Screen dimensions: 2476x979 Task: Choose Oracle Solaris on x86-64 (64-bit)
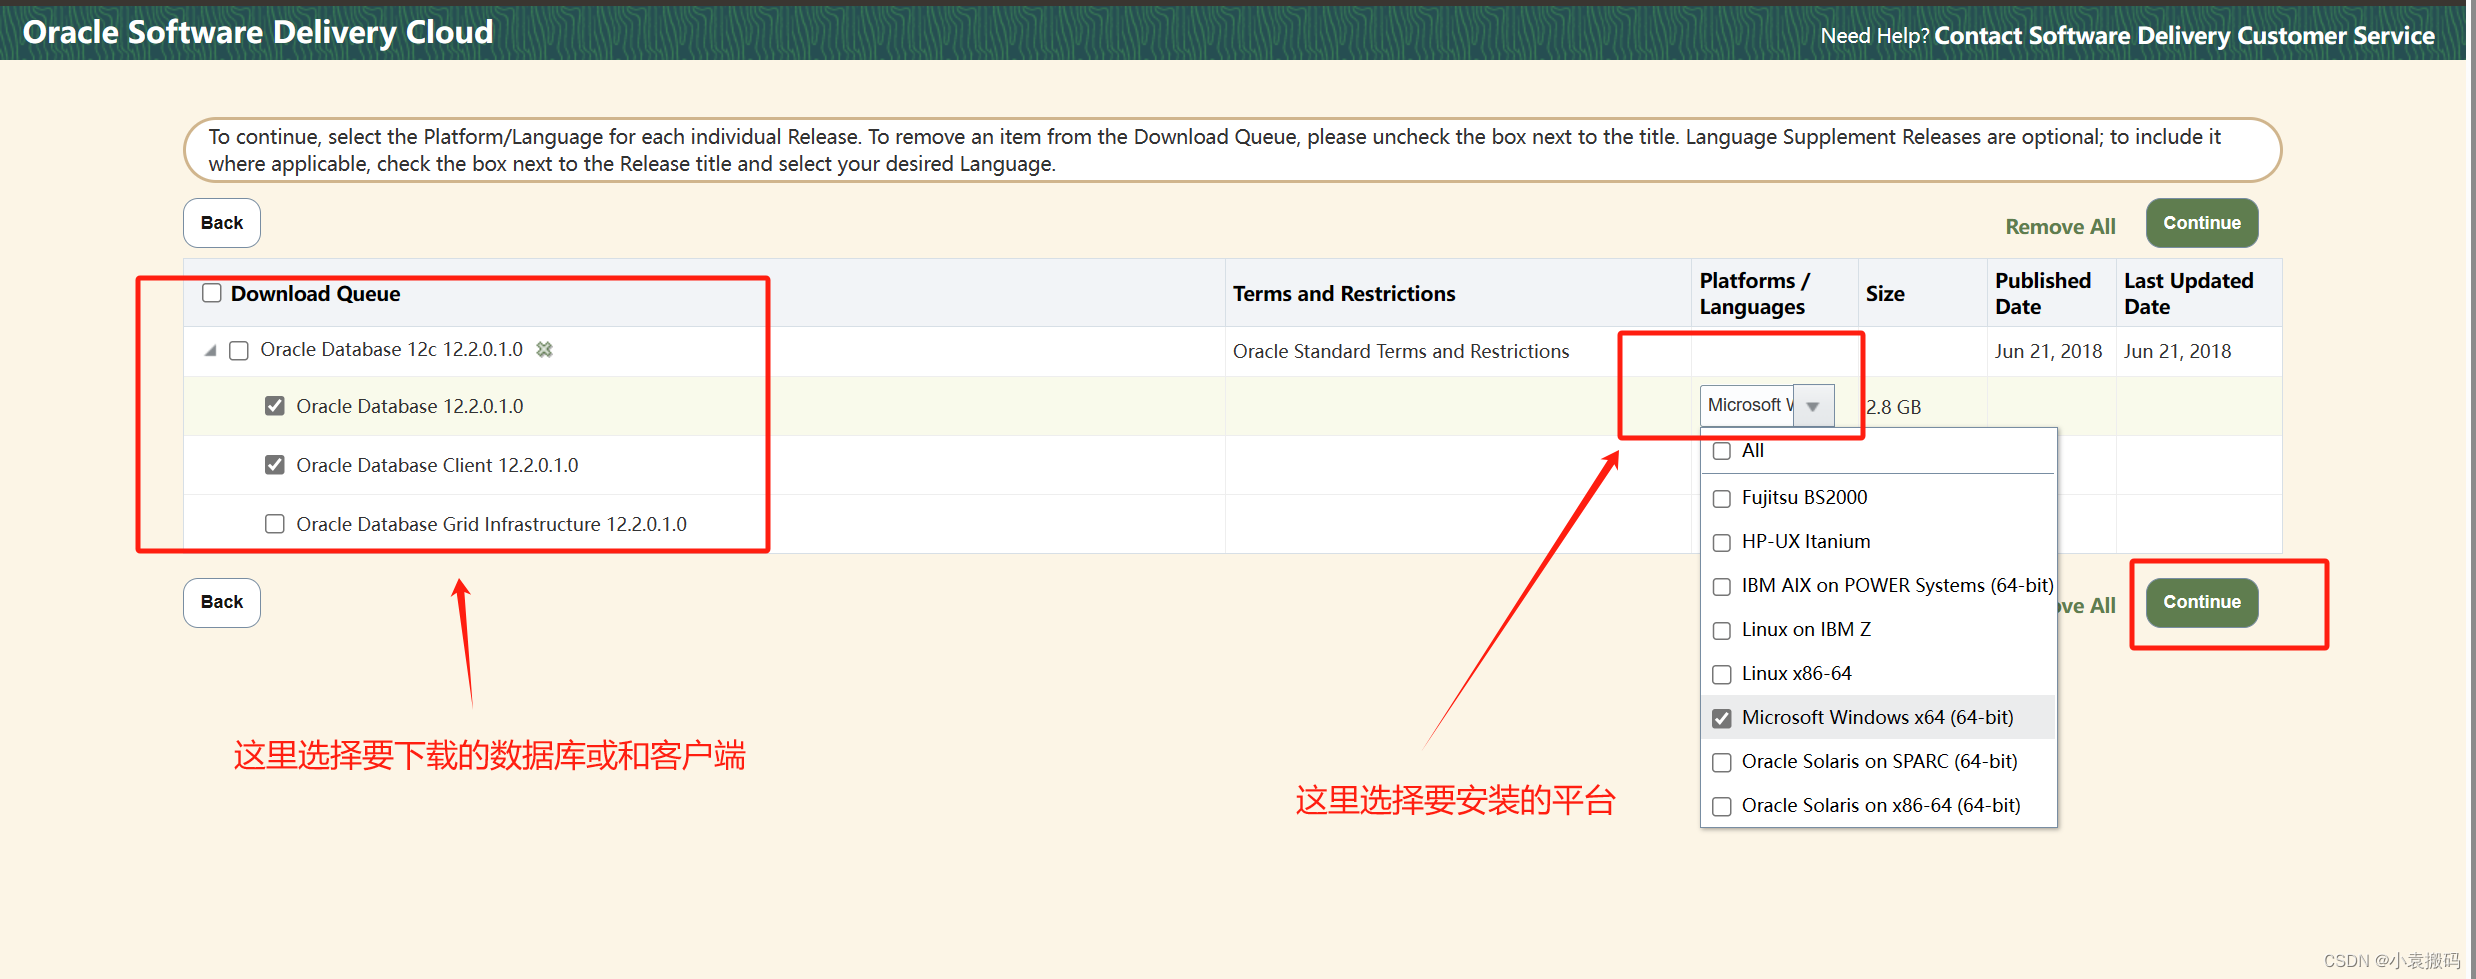pyautogui.click(x=1722, y=806)
